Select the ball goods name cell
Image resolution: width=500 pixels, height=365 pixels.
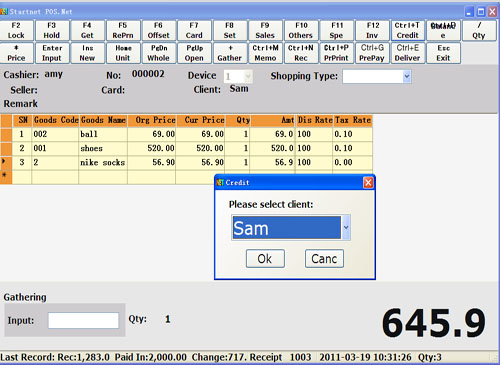pyautogui.click(x=103, y=134)
